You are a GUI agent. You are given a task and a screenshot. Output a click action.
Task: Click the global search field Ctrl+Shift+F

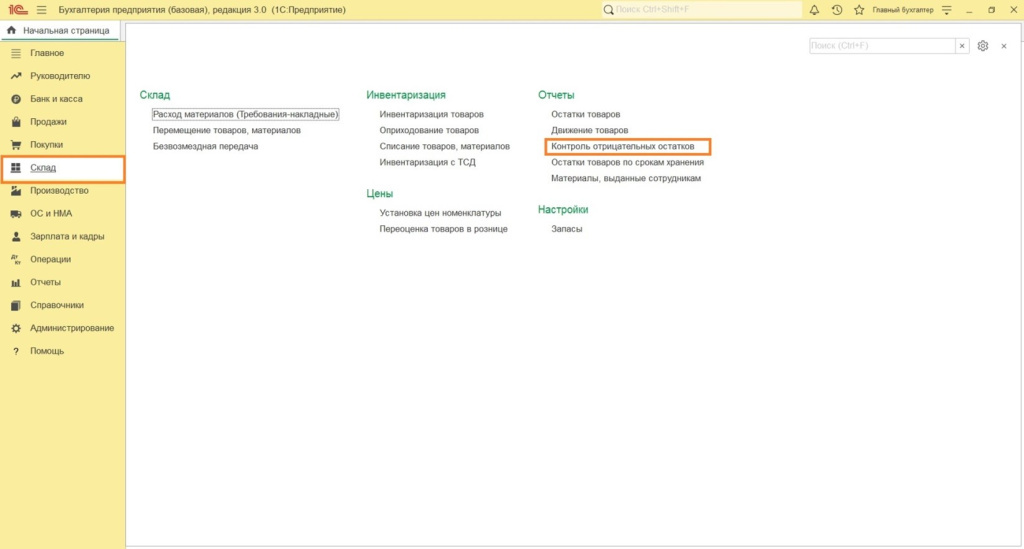(x=700, y=10)
